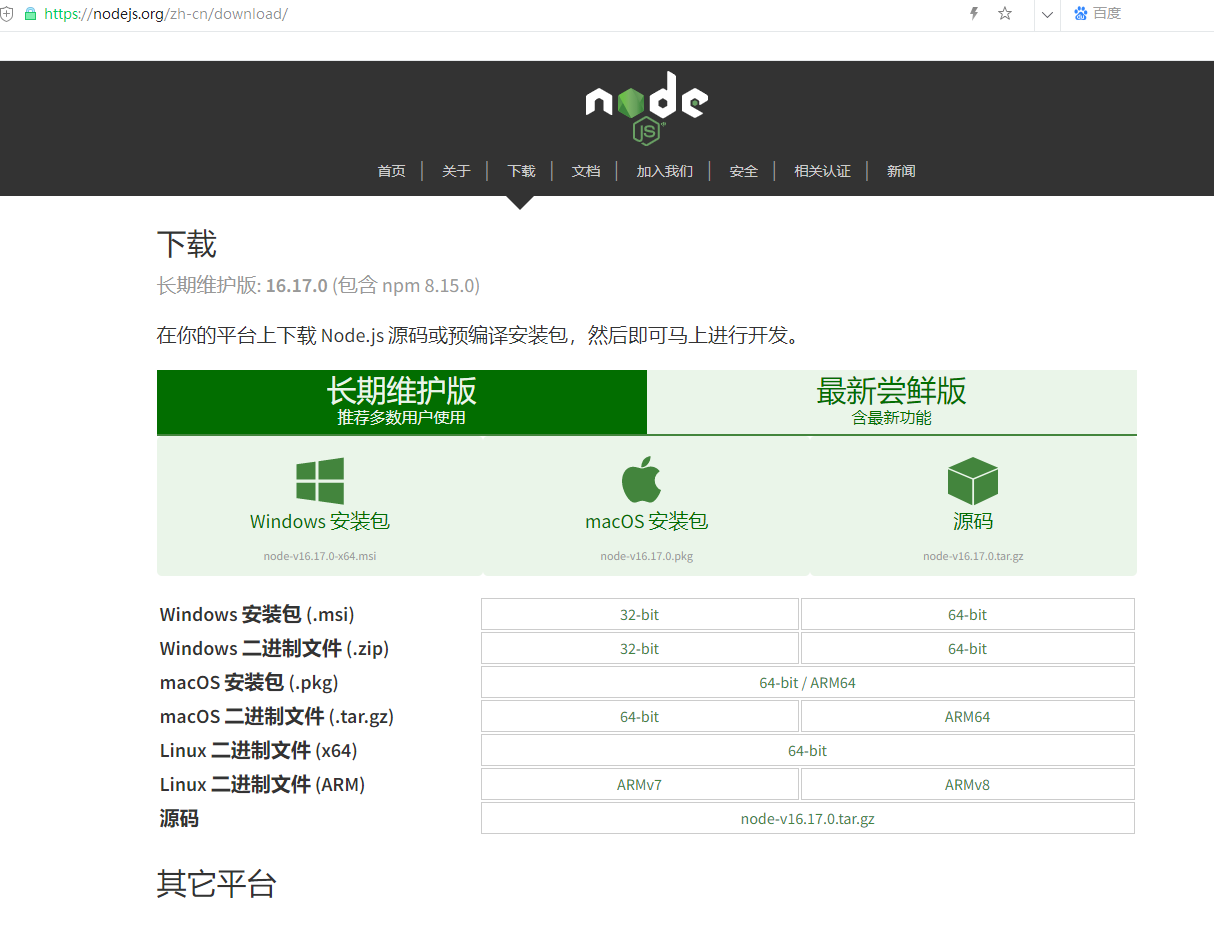1214x929 pixels.
Task: Open the 加入我们 navigation item
Action: click(665, 171)
